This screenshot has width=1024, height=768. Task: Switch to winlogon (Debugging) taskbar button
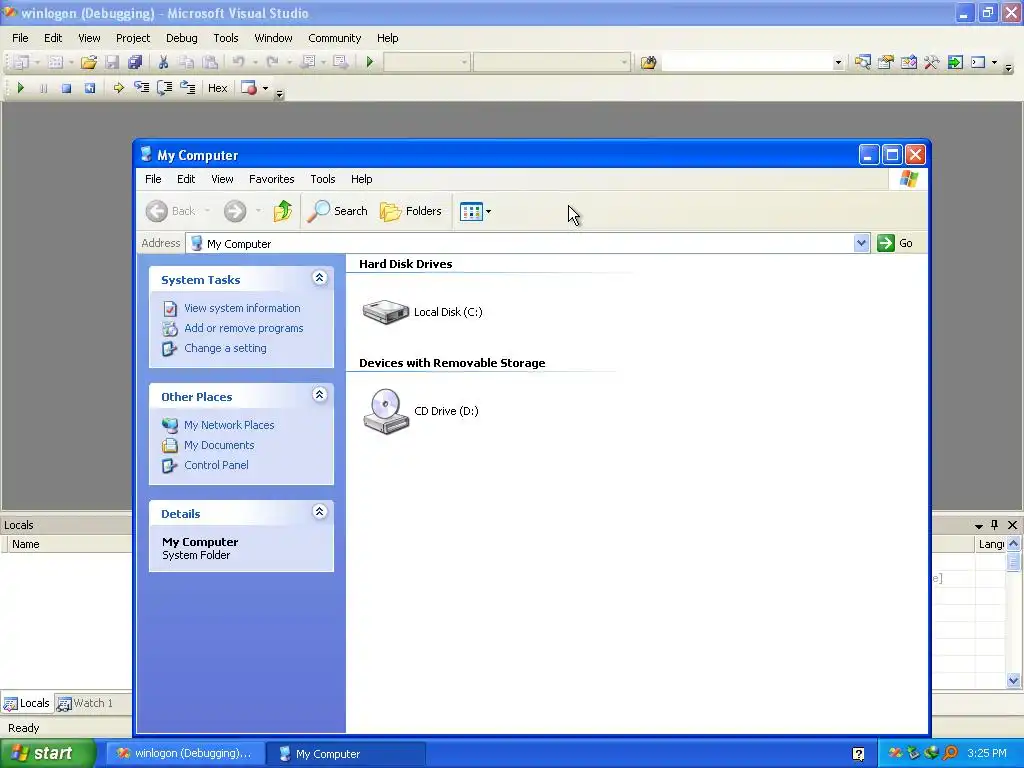(185, 754)
